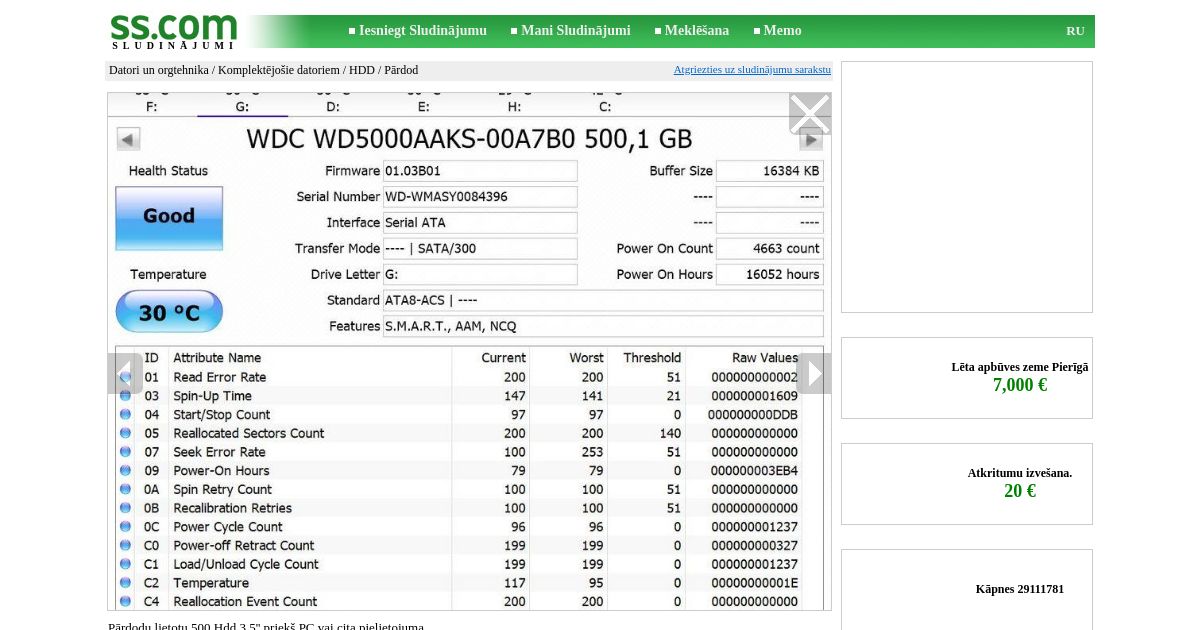Click the Serial Number field WD-WMASY0084396
The image size is (1200, 630).
(x=480, y=197)
